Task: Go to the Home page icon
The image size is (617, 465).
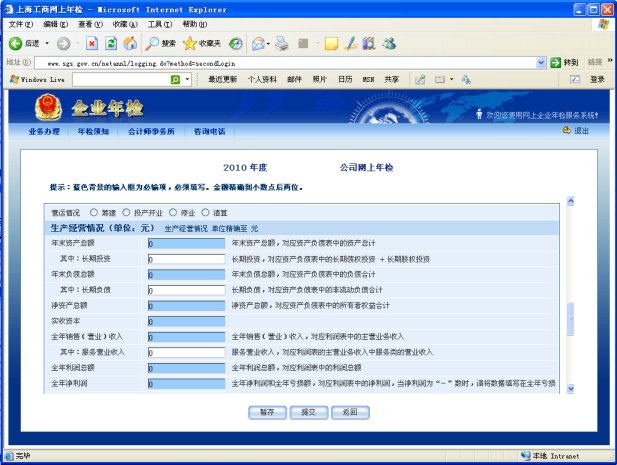Action: coord(129,44)
